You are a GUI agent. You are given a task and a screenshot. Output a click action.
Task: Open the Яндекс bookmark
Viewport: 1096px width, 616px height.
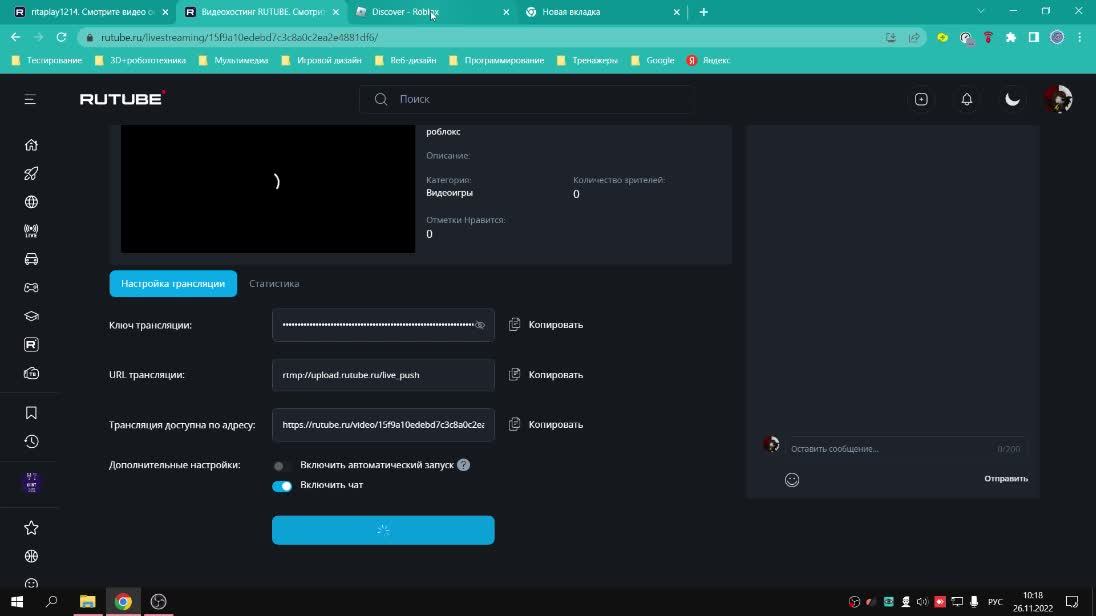[x=708, y=60]
